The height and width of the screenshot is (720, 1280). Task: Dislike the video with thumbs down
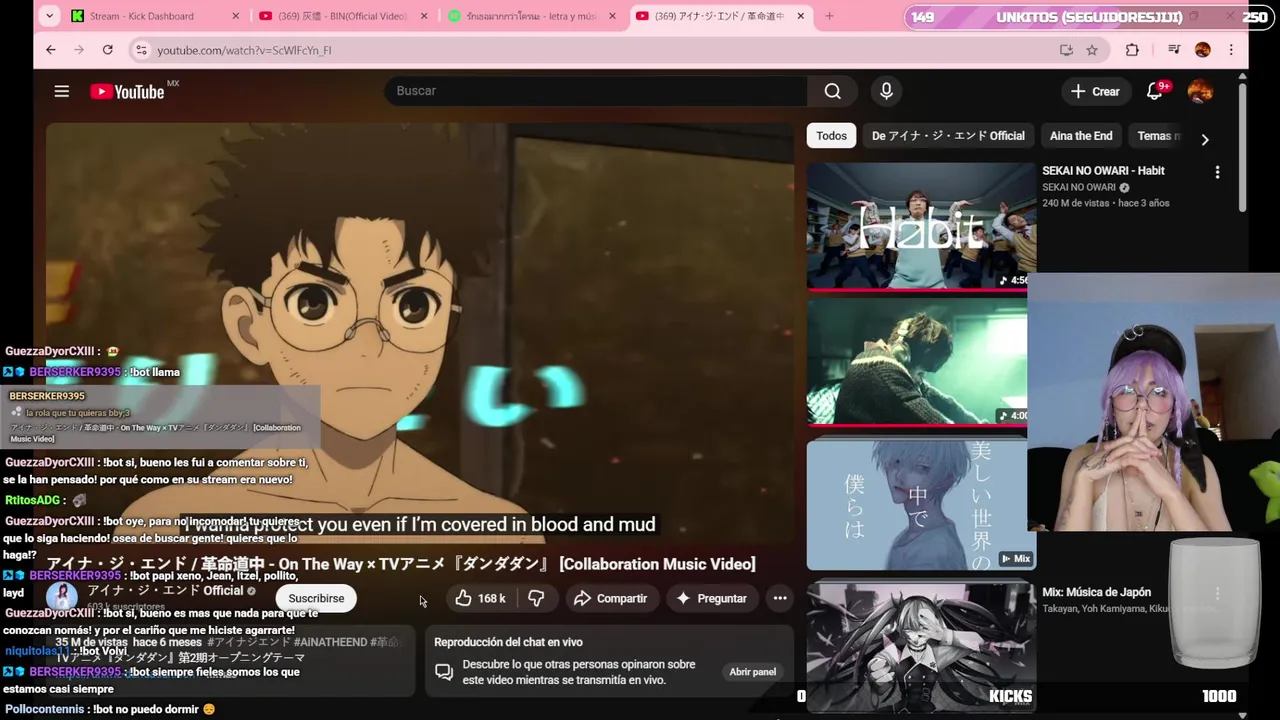[537, 598]
